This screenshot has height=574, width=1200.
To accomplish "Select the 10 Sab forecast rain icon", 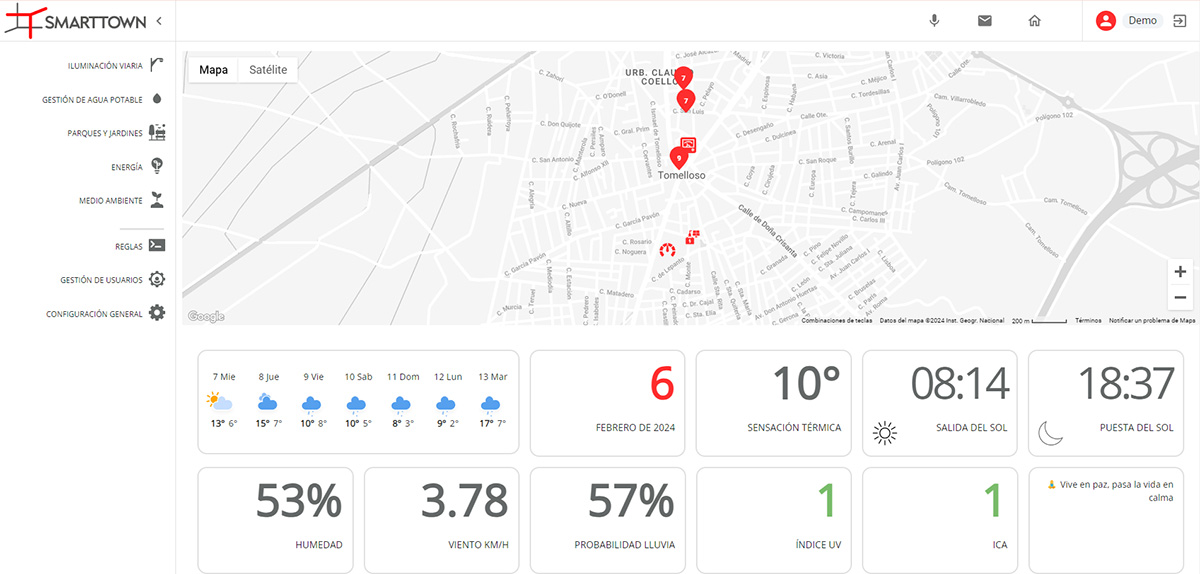I will (356, 403).
